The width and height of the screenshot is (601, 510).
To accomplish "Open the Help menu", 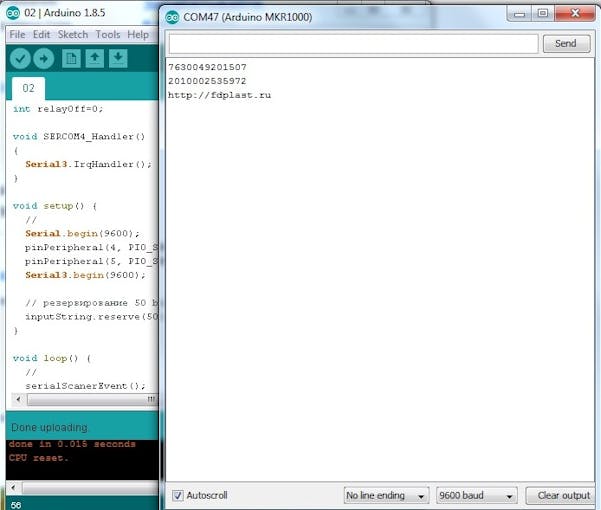I will tap(138, 34).
